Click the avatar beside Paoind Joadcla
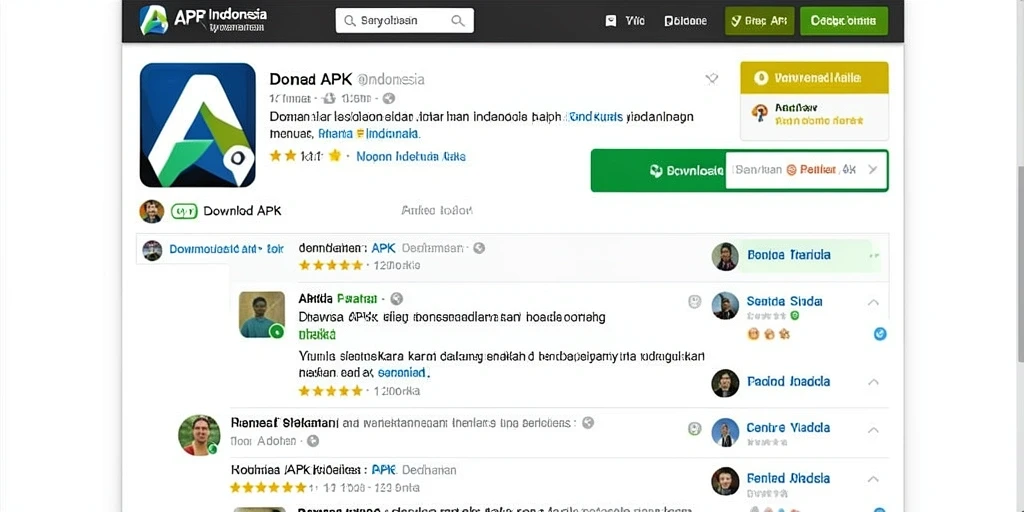The width and height of the screenshot is (1024, 512). coord(725,383)
